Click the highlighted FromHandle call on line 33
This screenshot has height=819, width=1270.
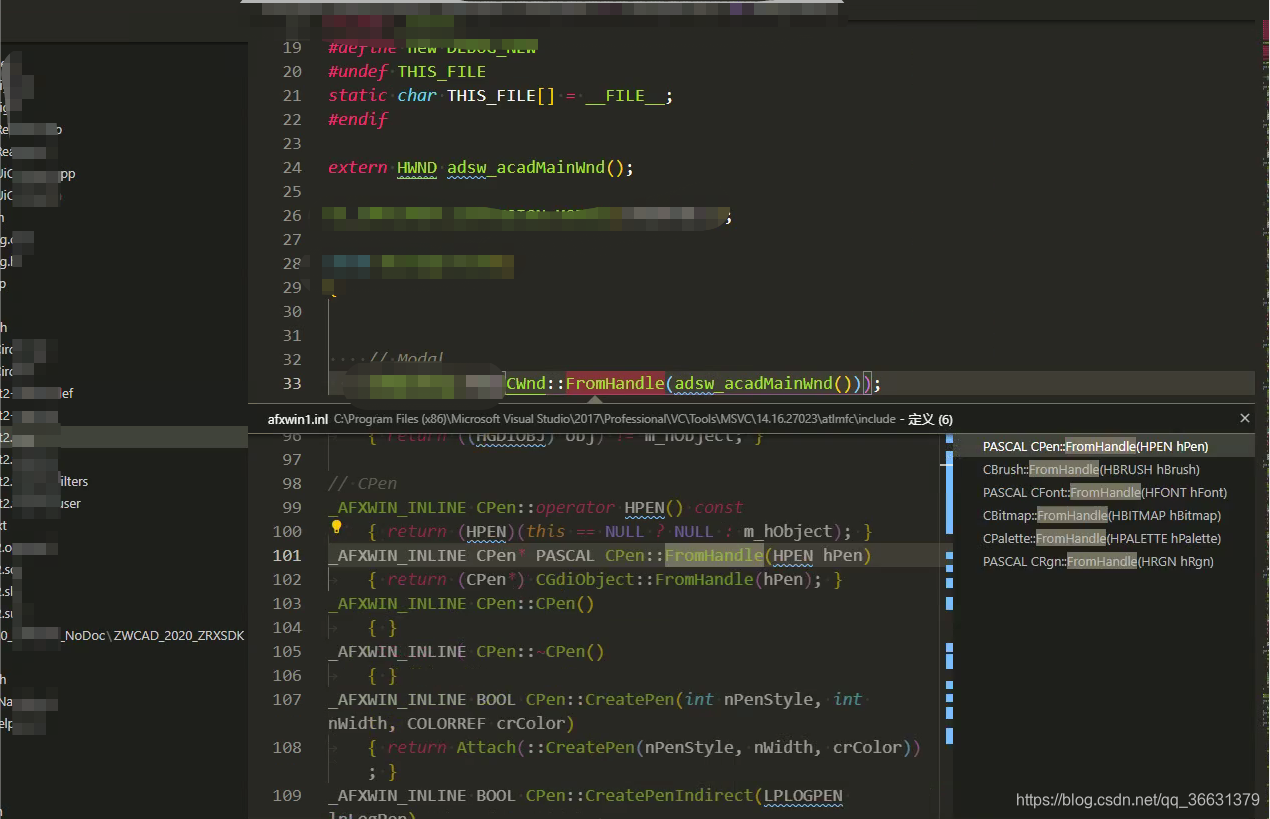615,384
